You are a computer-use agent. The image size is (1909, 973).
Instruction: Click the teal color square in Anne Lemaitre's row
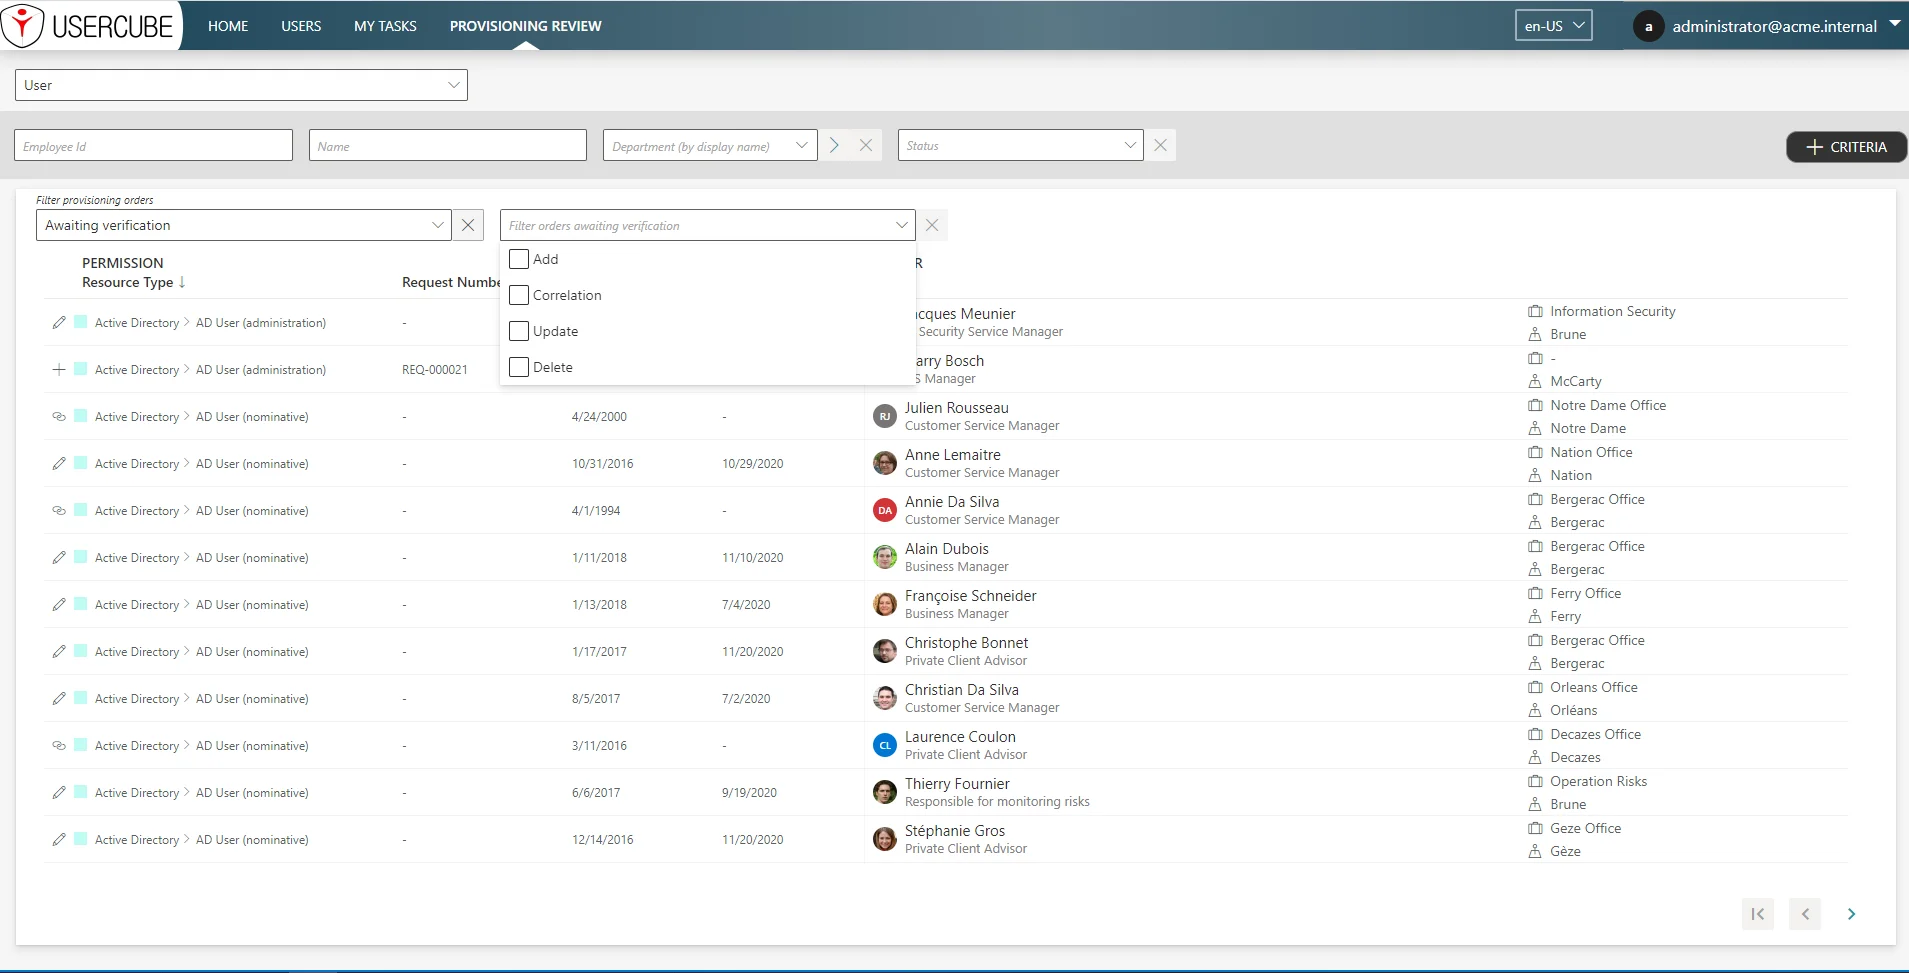(x=81, y=462)
